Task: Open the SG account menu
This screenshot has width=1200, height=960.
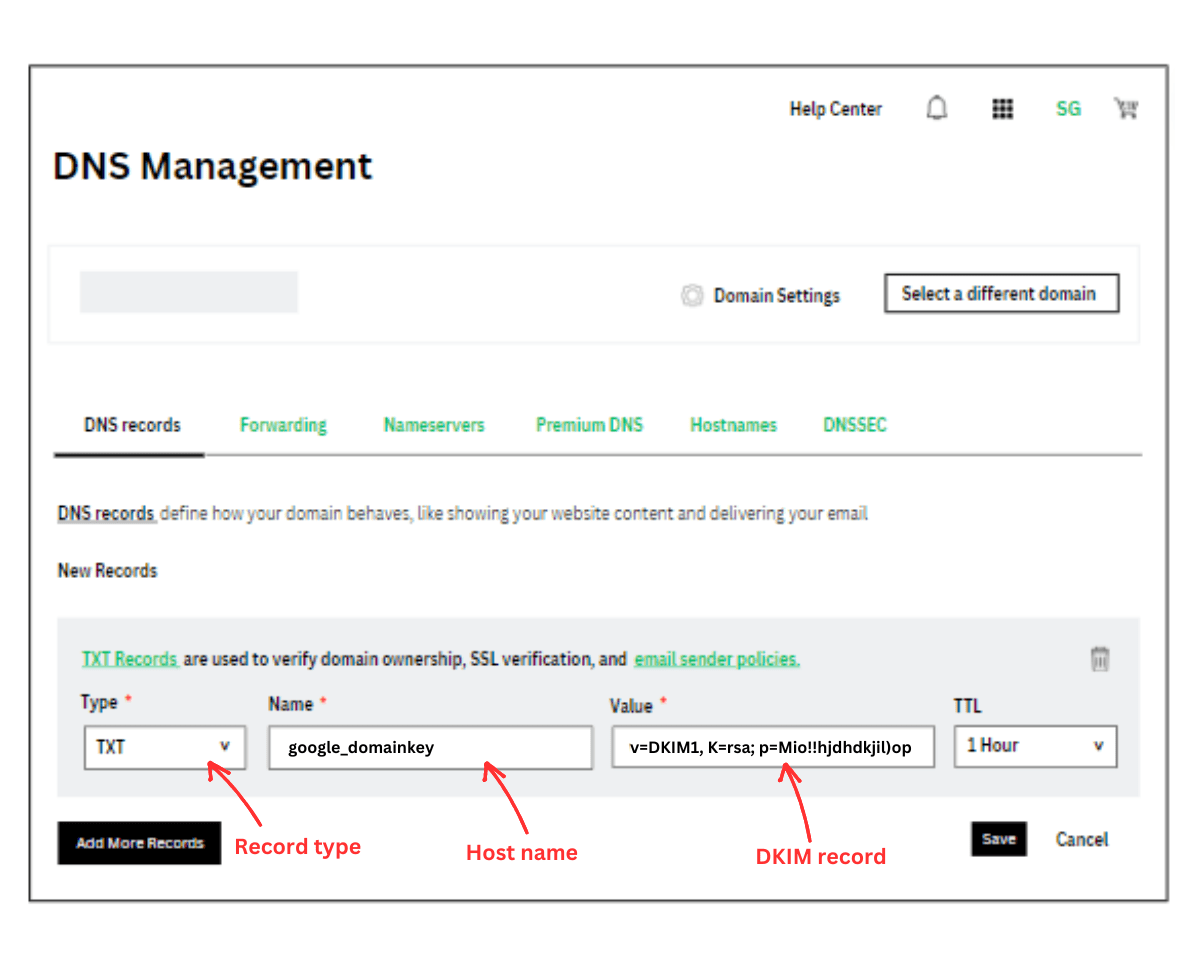Action: (x=1068, y=109)
